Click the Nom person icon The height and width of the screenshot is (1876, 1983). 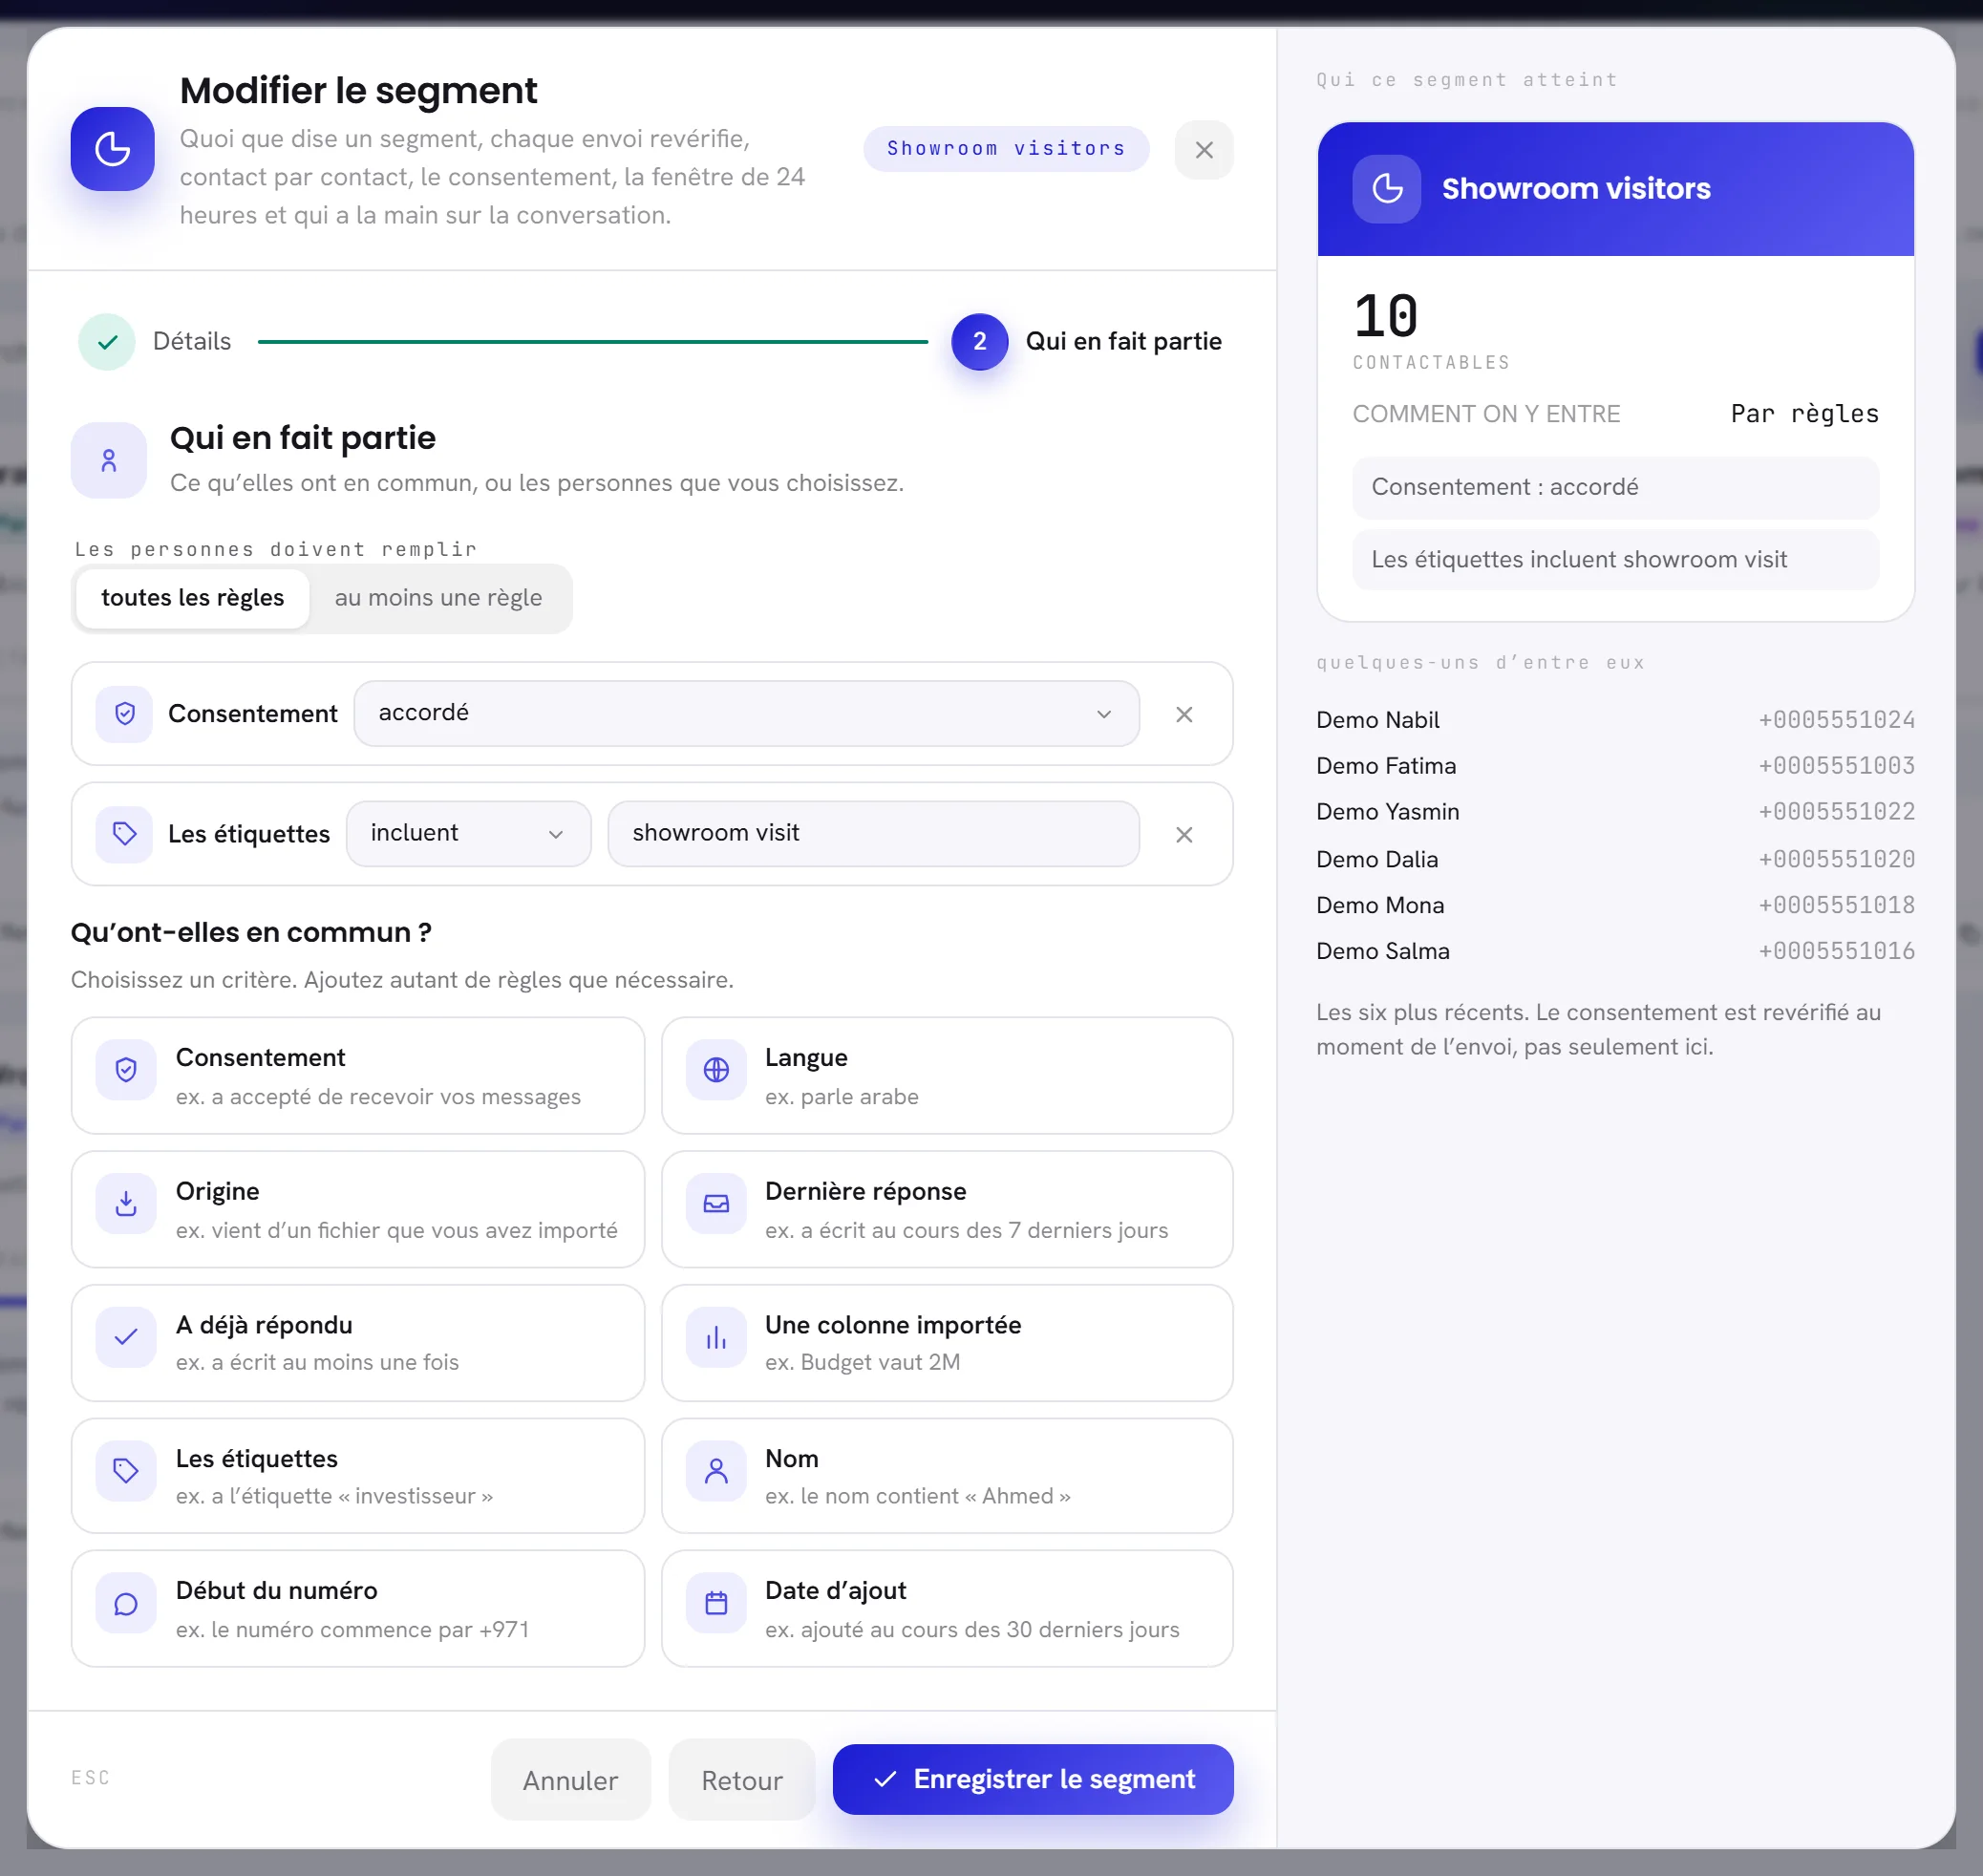pos(716,1470)
